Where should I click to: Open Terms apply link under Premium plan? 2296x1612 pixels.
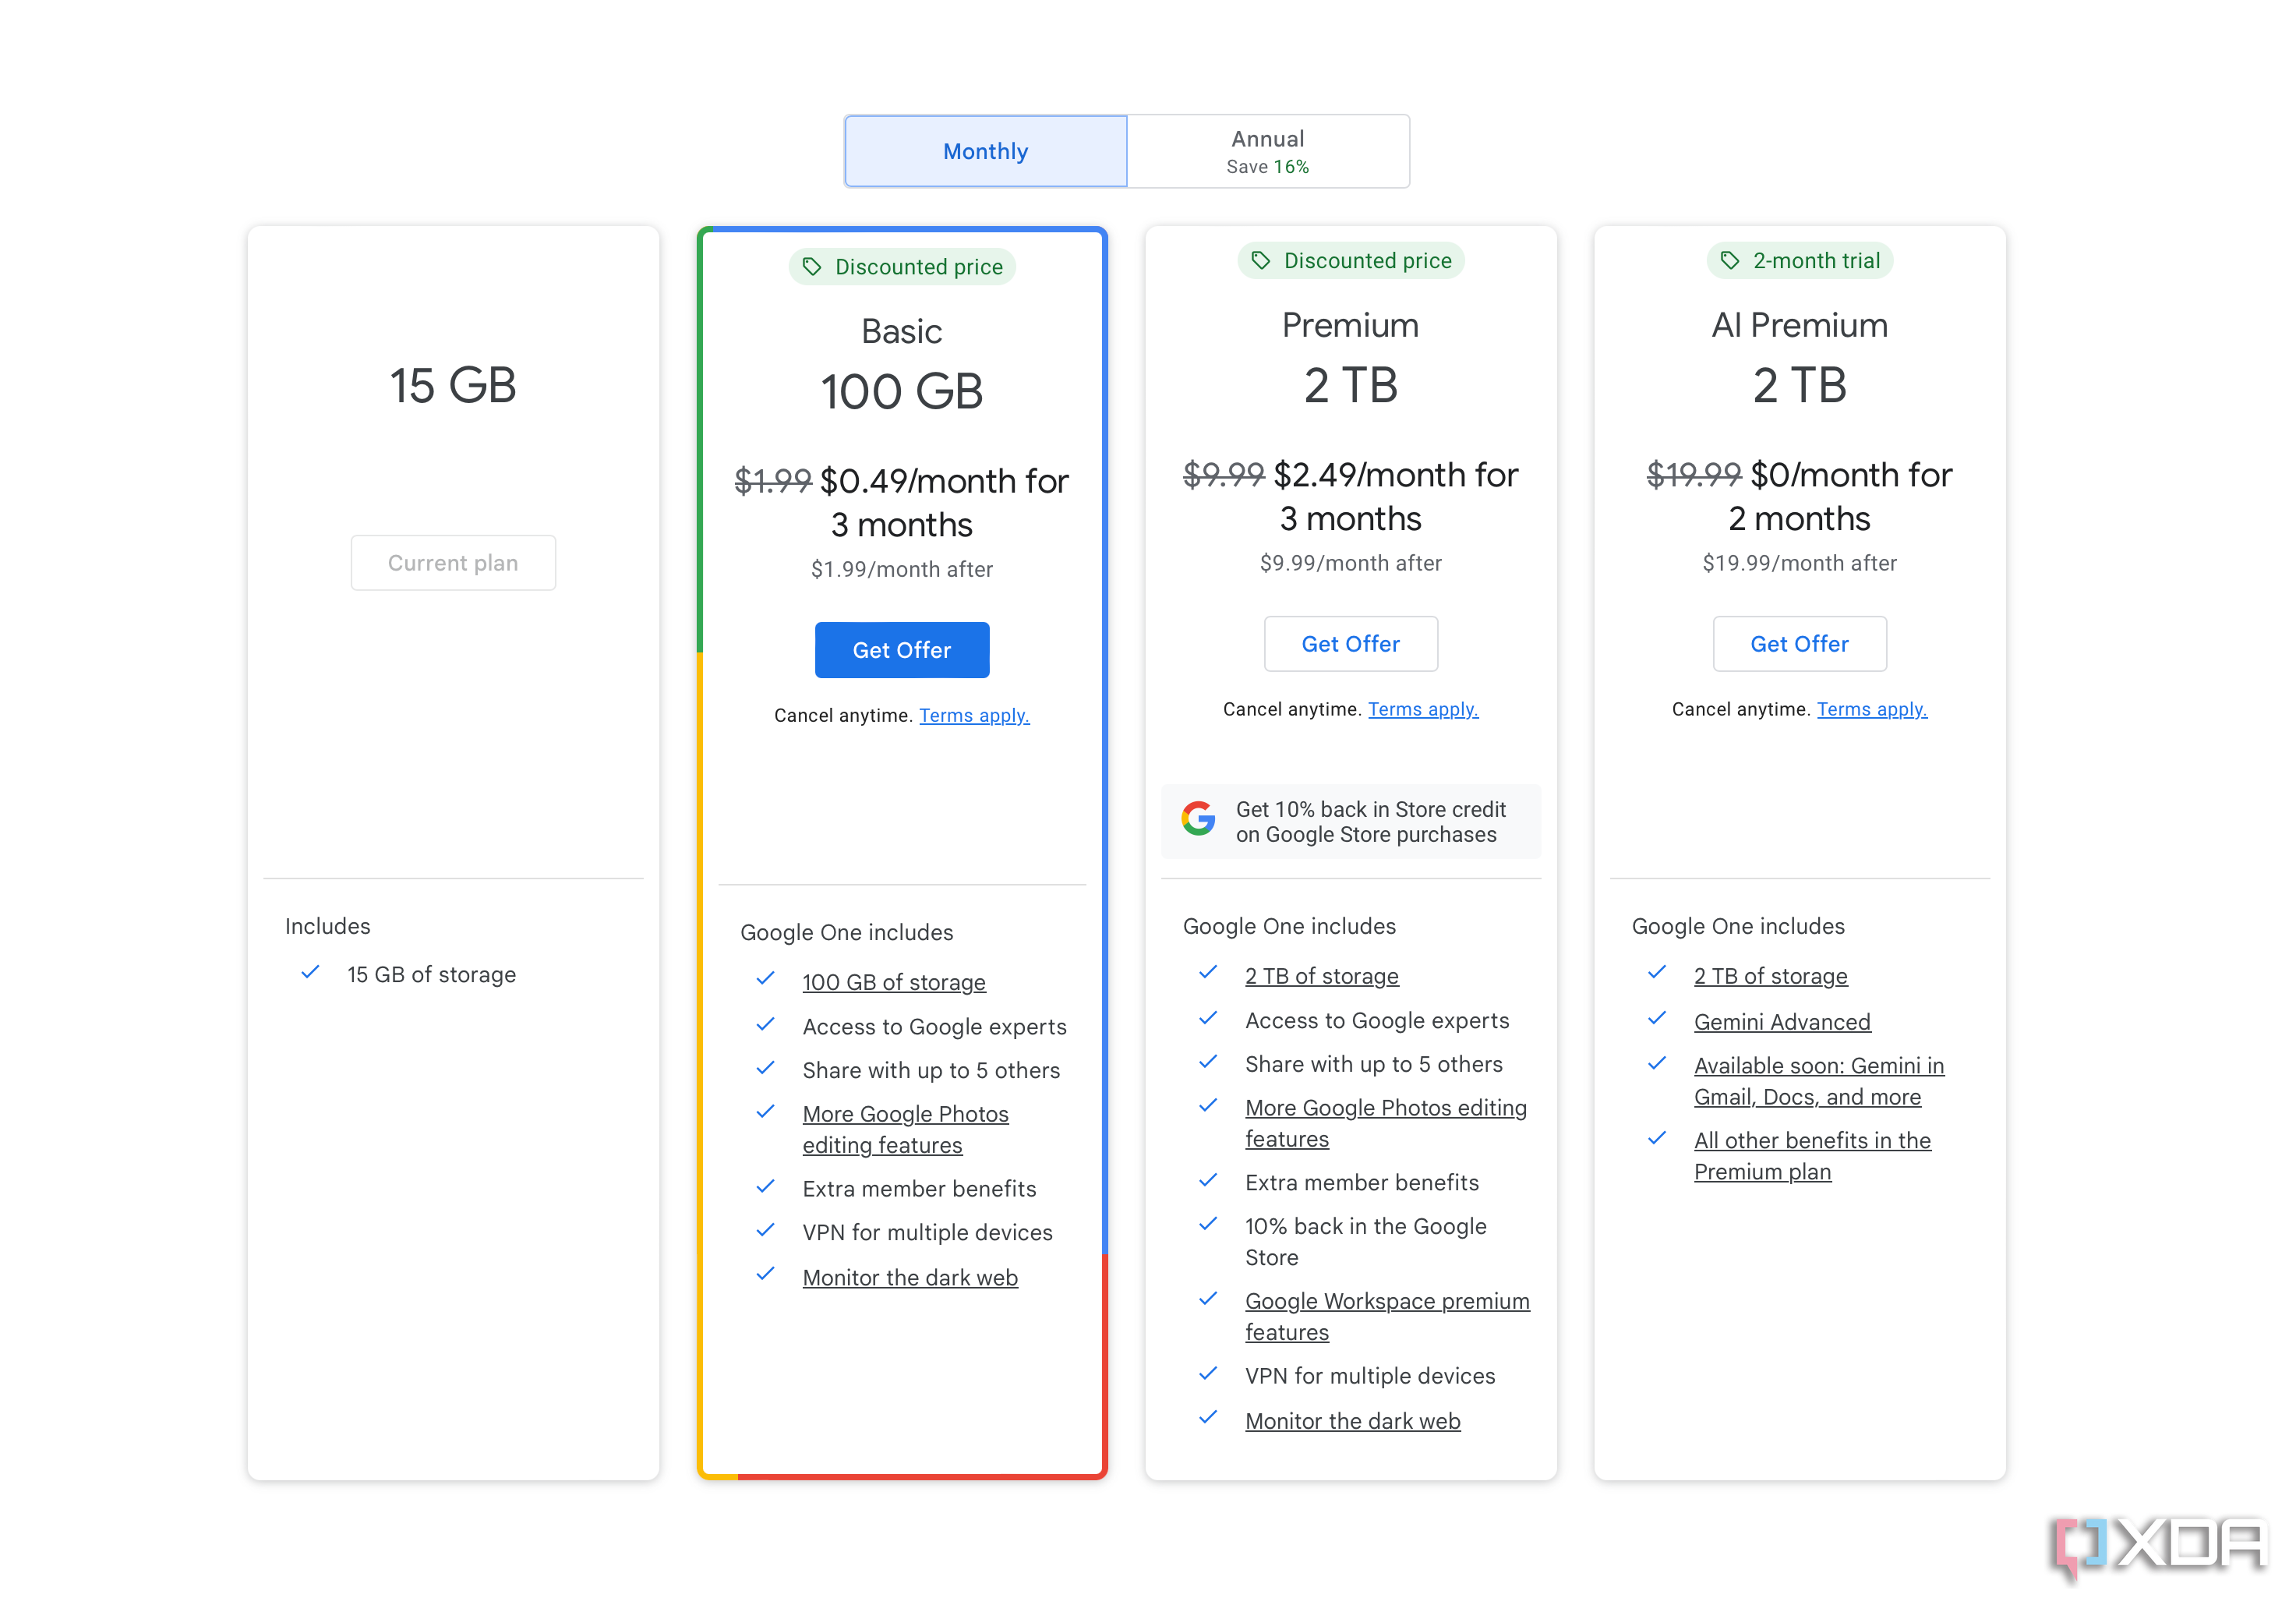click(1423, 710)
